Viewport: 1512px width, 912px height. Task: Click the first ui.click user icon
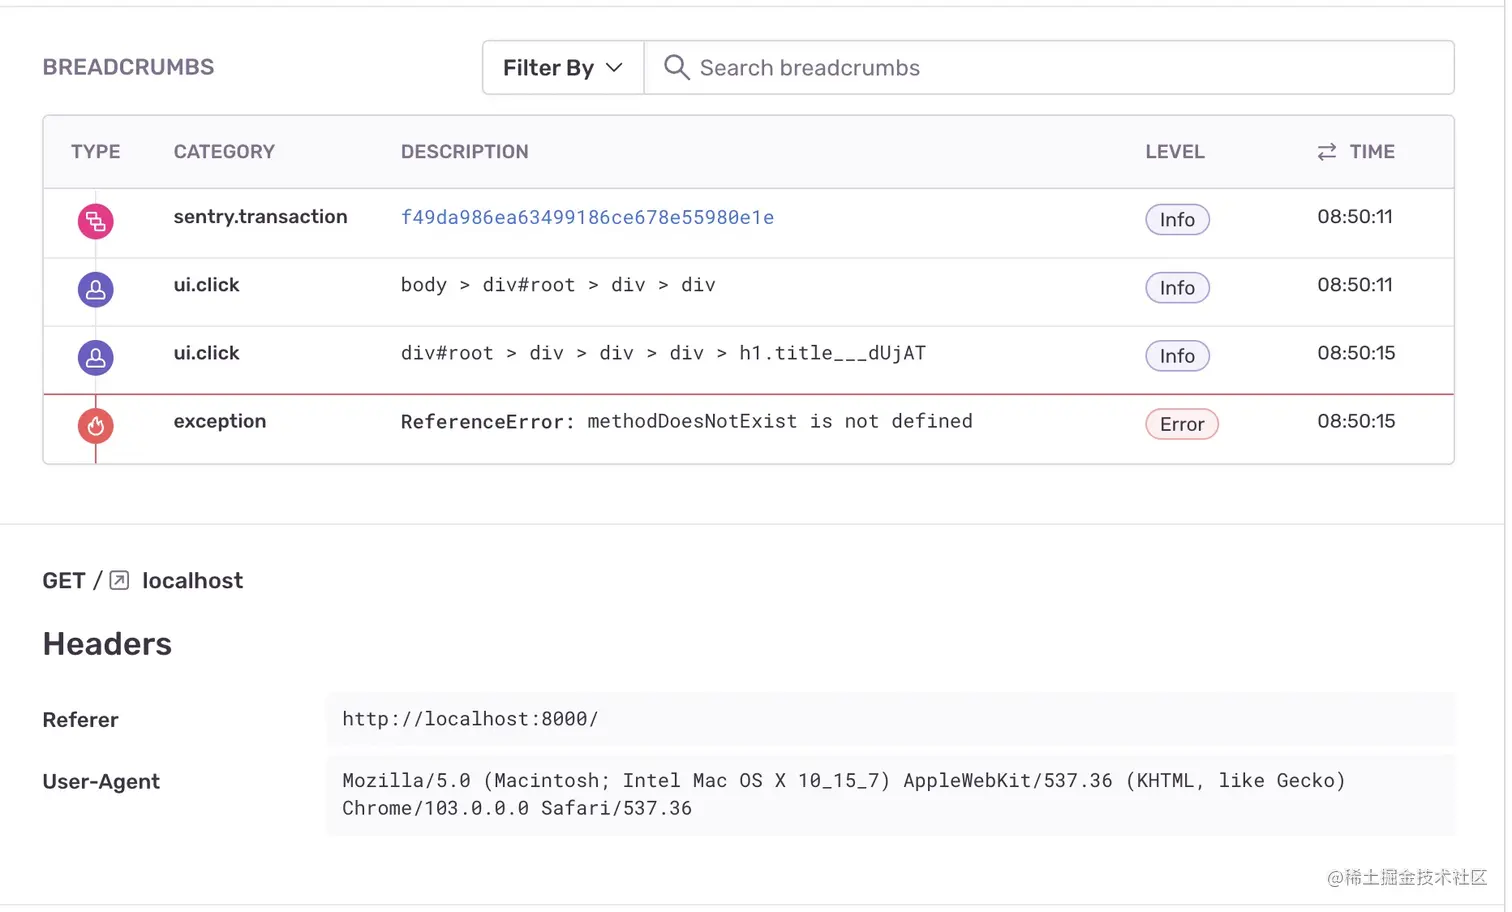tap(95, 289)
